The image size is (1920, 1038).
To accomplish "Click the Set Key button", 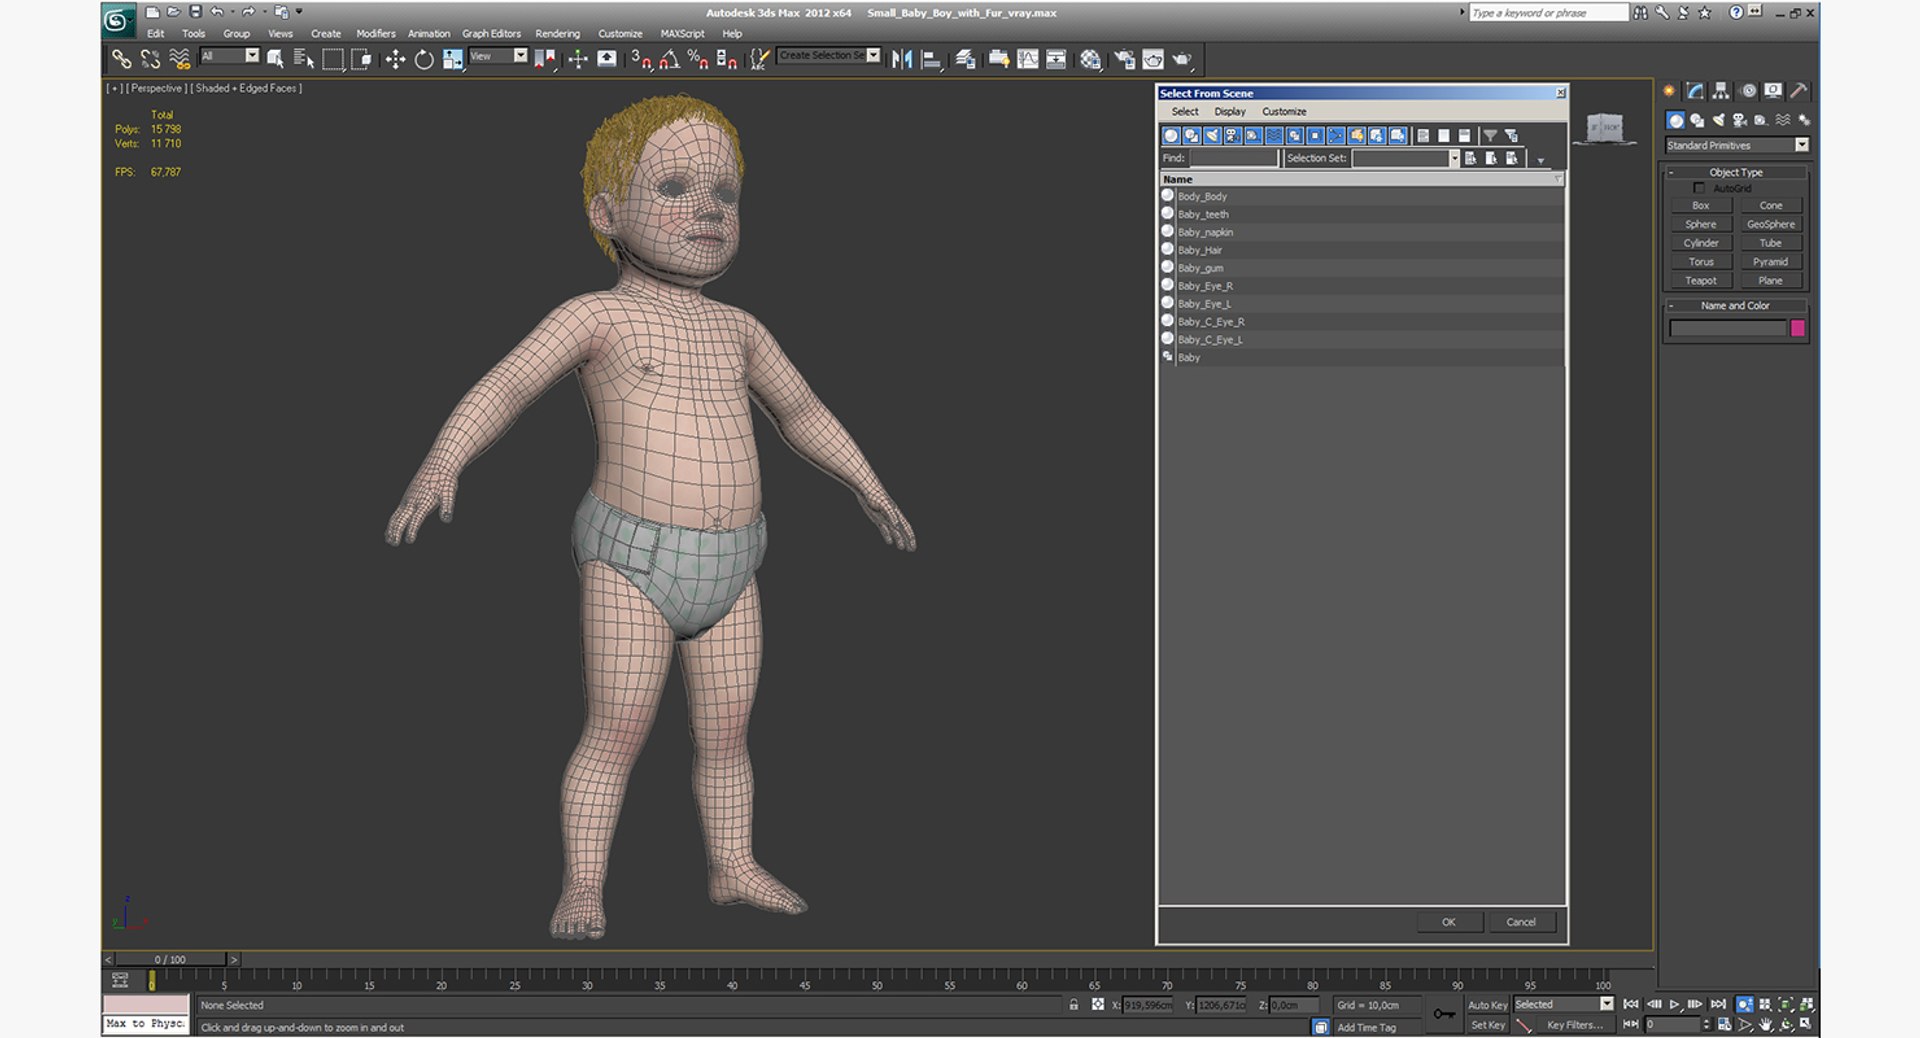I will pyautogui.click(x=1487, y=1025).
